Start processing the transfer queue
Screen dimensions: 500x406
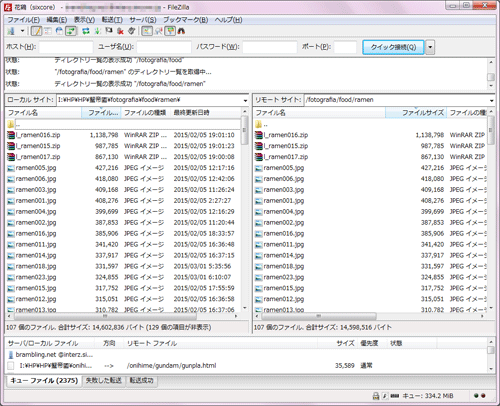point(98,31)
